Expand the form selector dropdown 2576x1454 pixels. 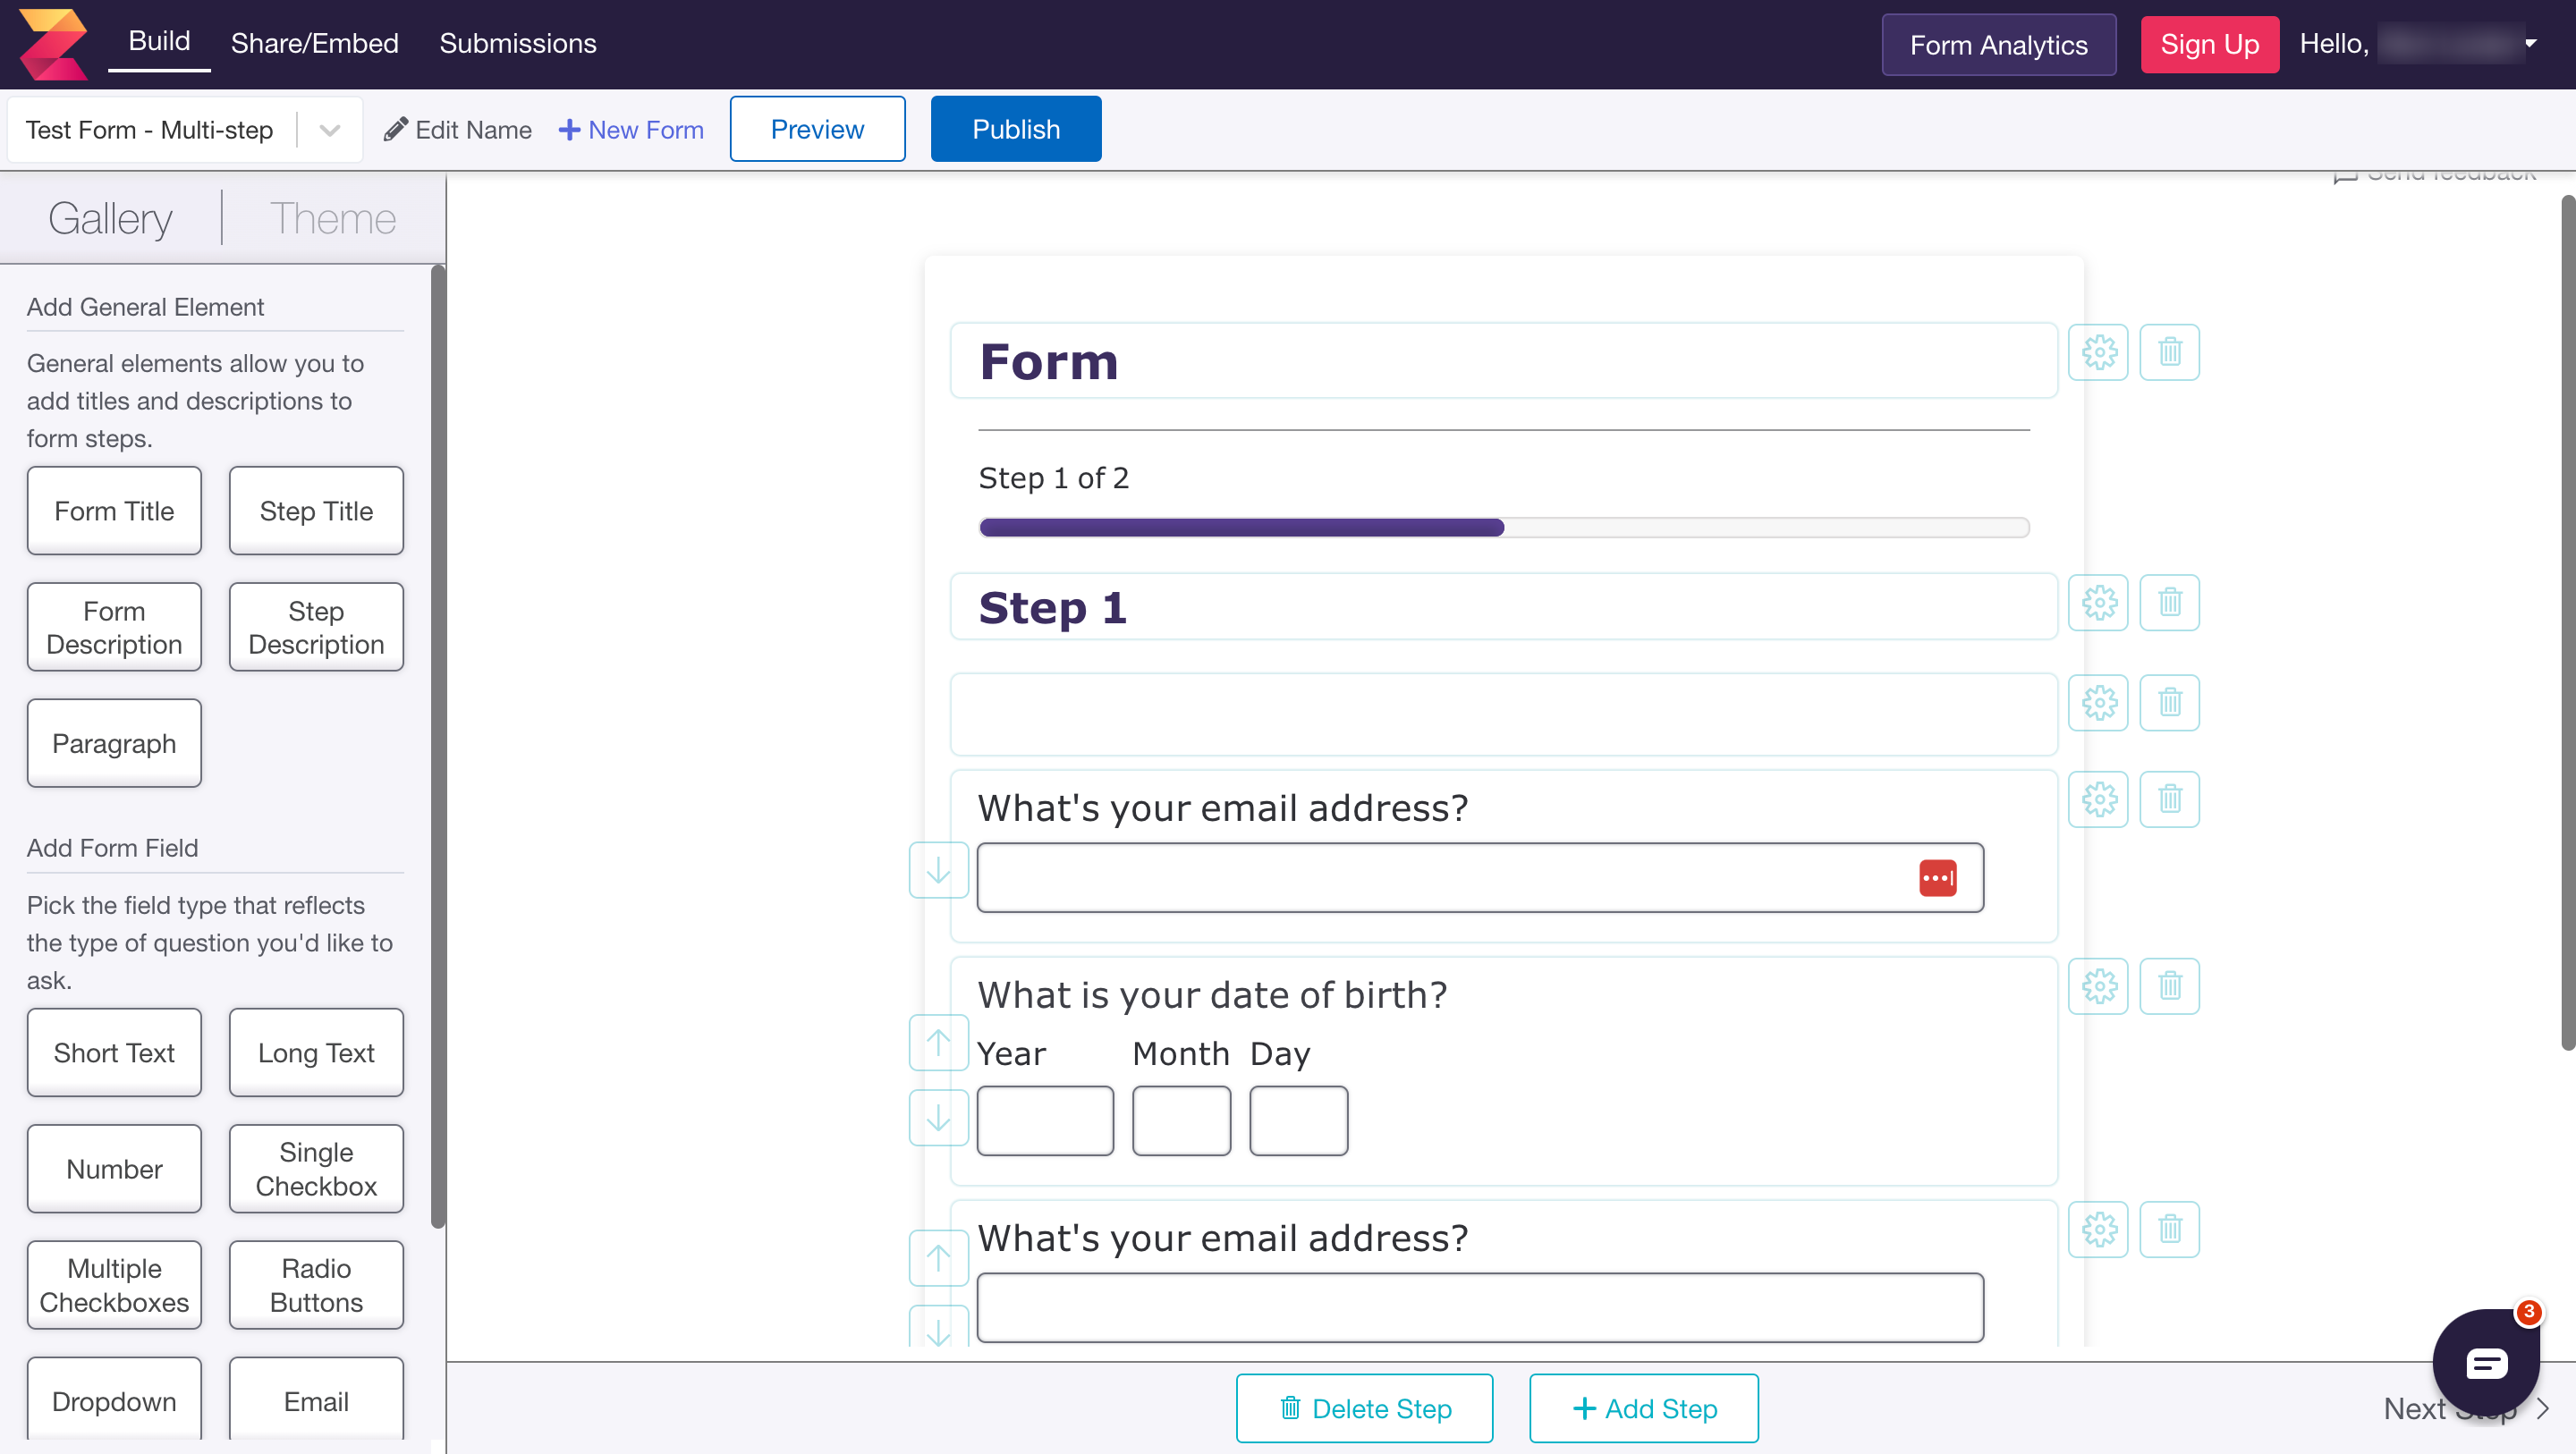(x=329, y=130)
